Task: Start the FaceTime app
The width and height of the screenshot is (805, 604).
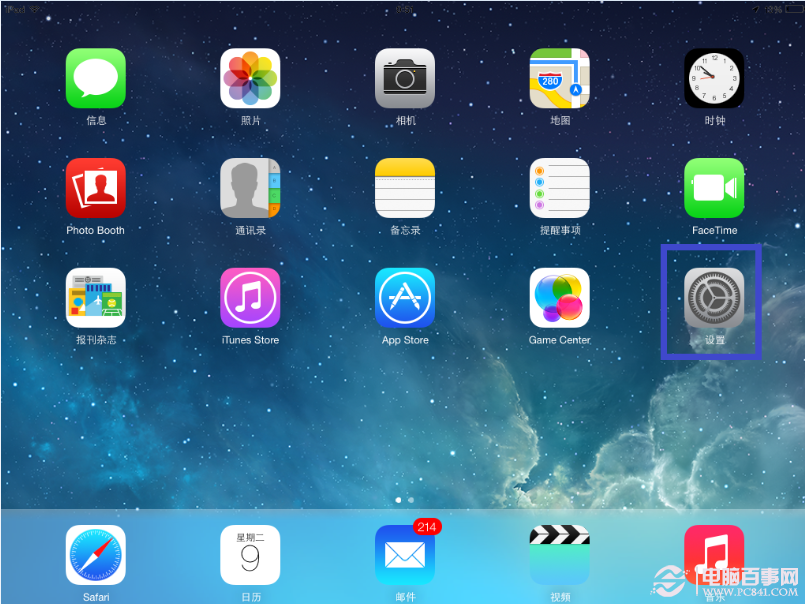Action: click(714, 188)
